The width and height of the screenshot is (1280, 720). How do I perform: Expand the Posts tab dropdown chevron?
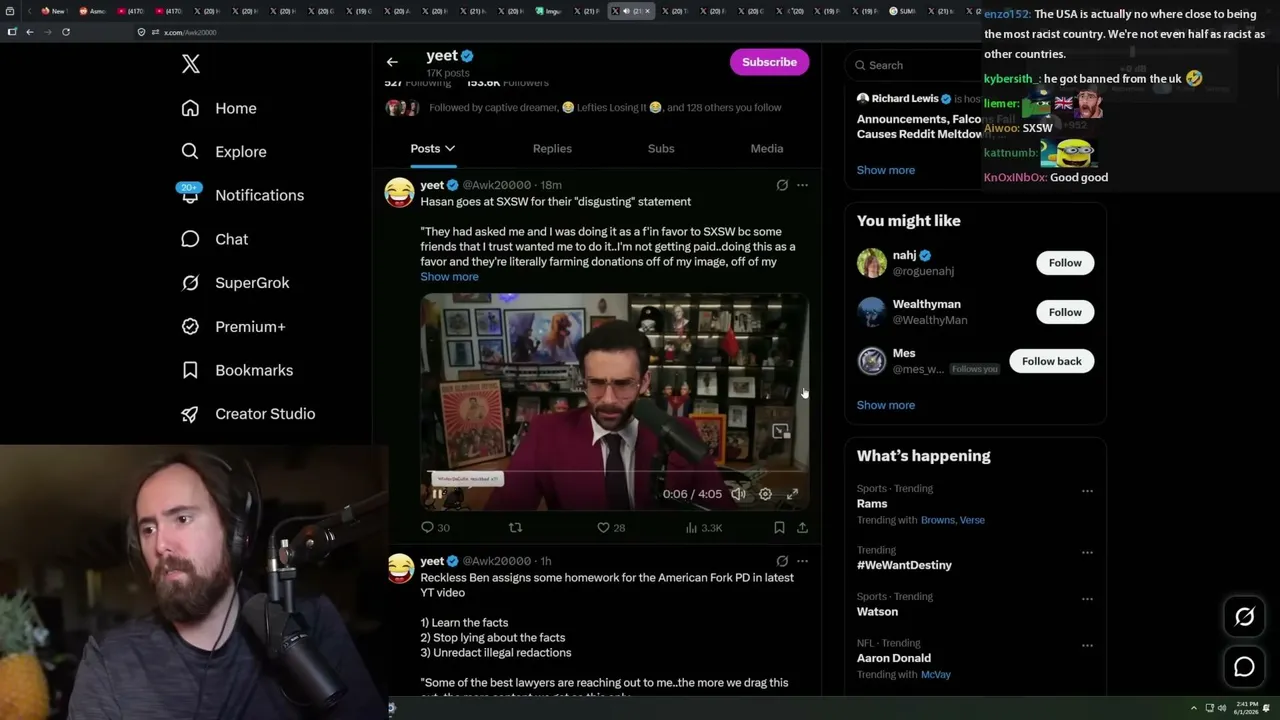click(x=450, y=149)
